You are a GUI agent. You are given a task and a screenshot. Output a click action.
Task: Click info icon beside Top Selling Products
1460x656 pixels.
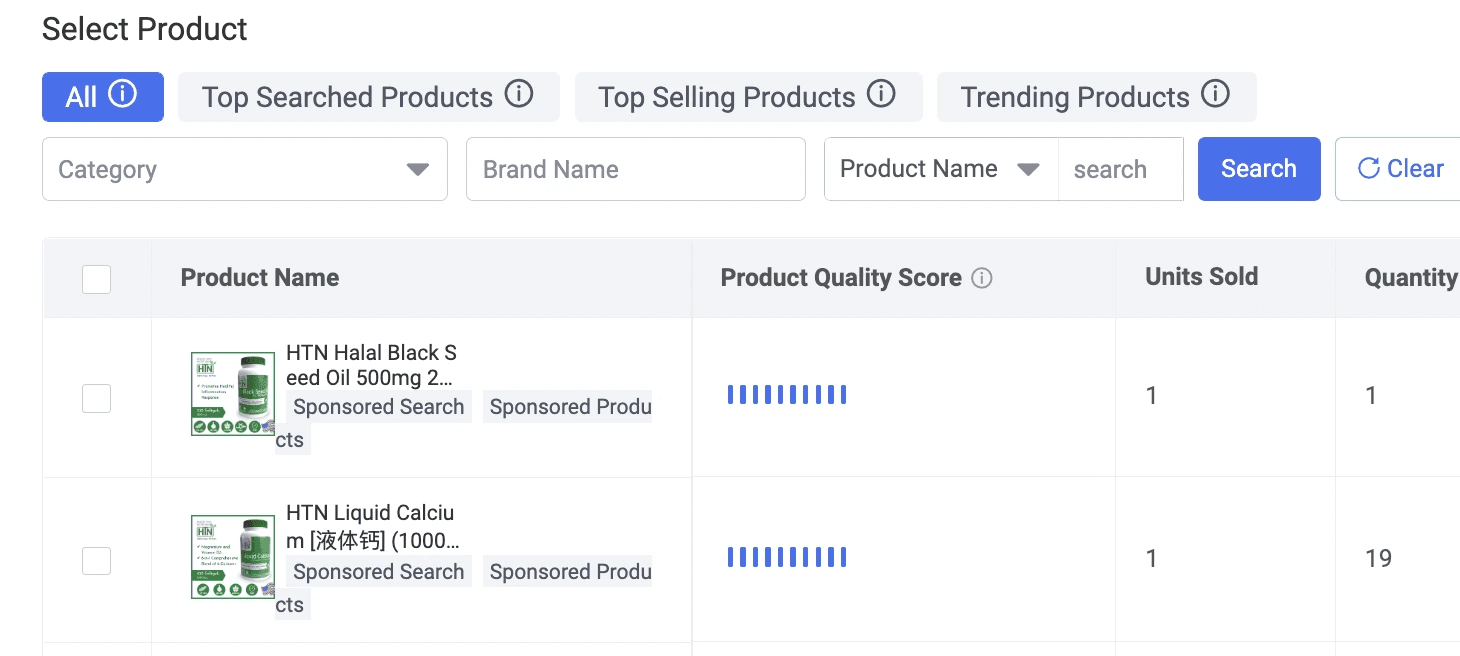(880, 95)
